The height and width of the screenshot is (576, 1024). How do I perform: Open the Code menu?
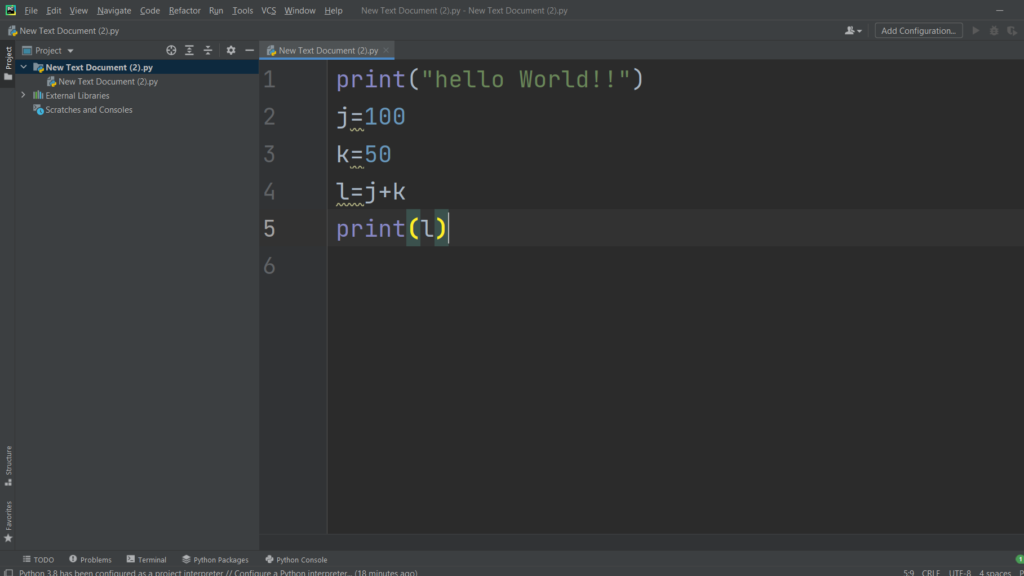coord(150,10)
